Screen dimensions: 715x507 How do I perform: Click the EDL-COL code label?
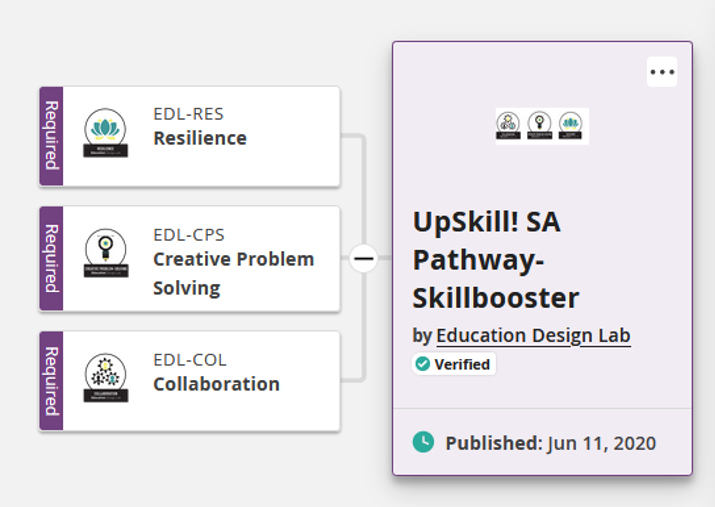190,360
